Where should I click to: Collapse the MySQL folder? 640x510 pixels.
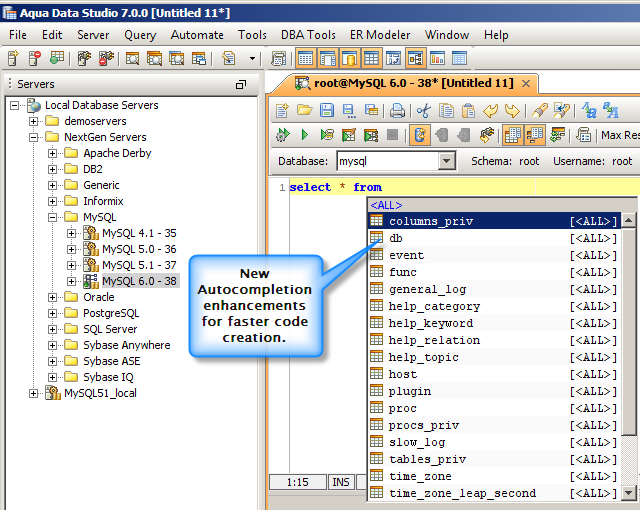(x=52, y=217)
